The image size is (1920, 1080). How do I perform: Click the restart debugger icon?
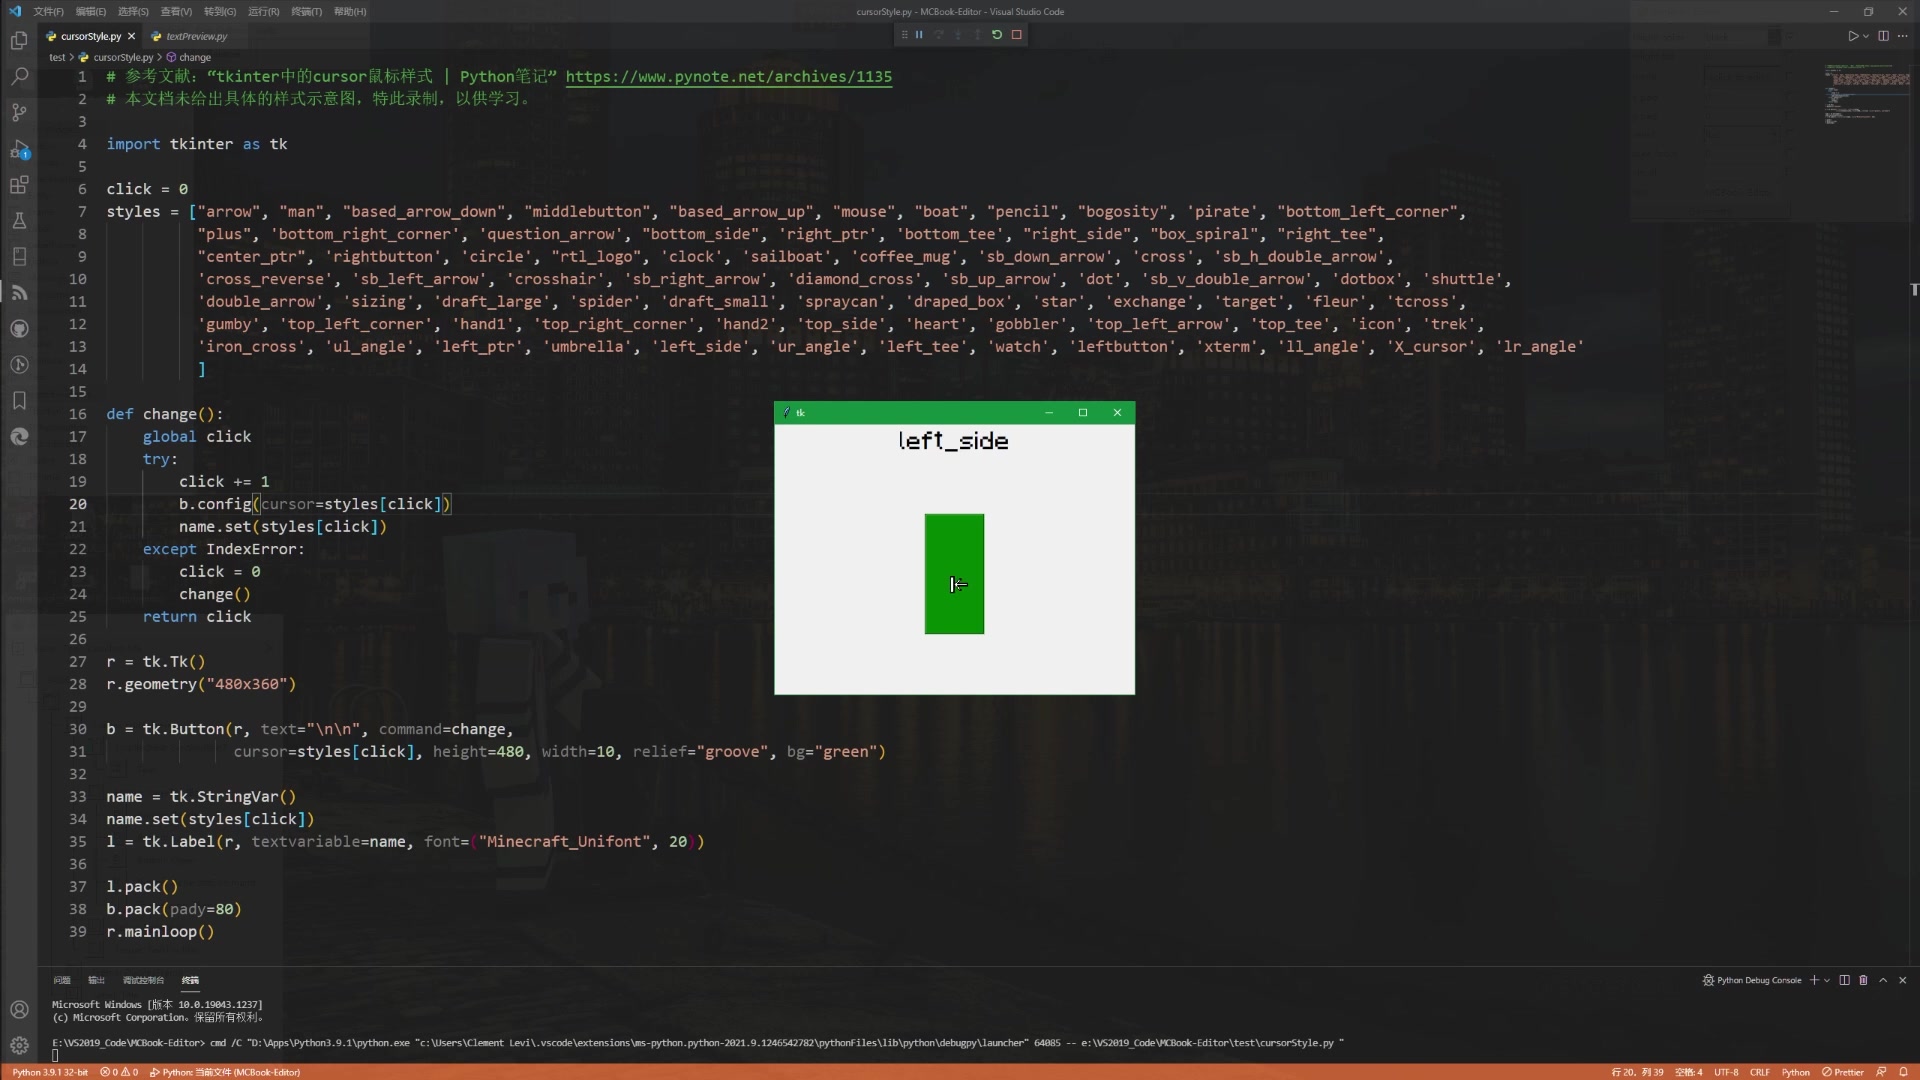(996, 34)
